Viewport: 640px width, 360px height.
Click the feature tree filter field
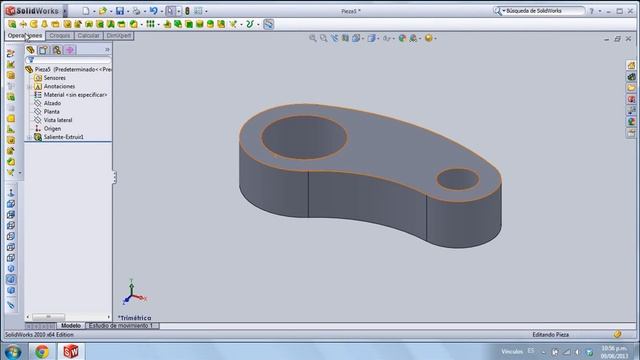tap(68, 60)
